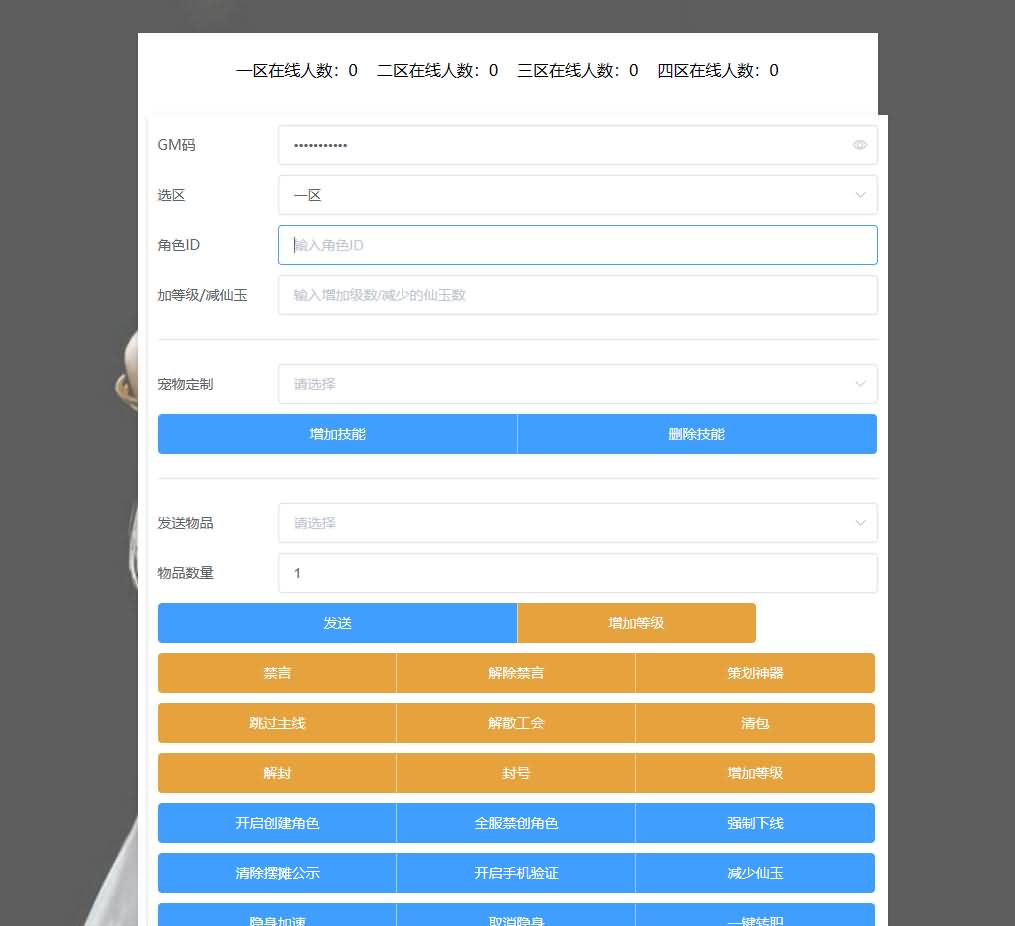Focus the 角色ID input field

pos(577,245)
